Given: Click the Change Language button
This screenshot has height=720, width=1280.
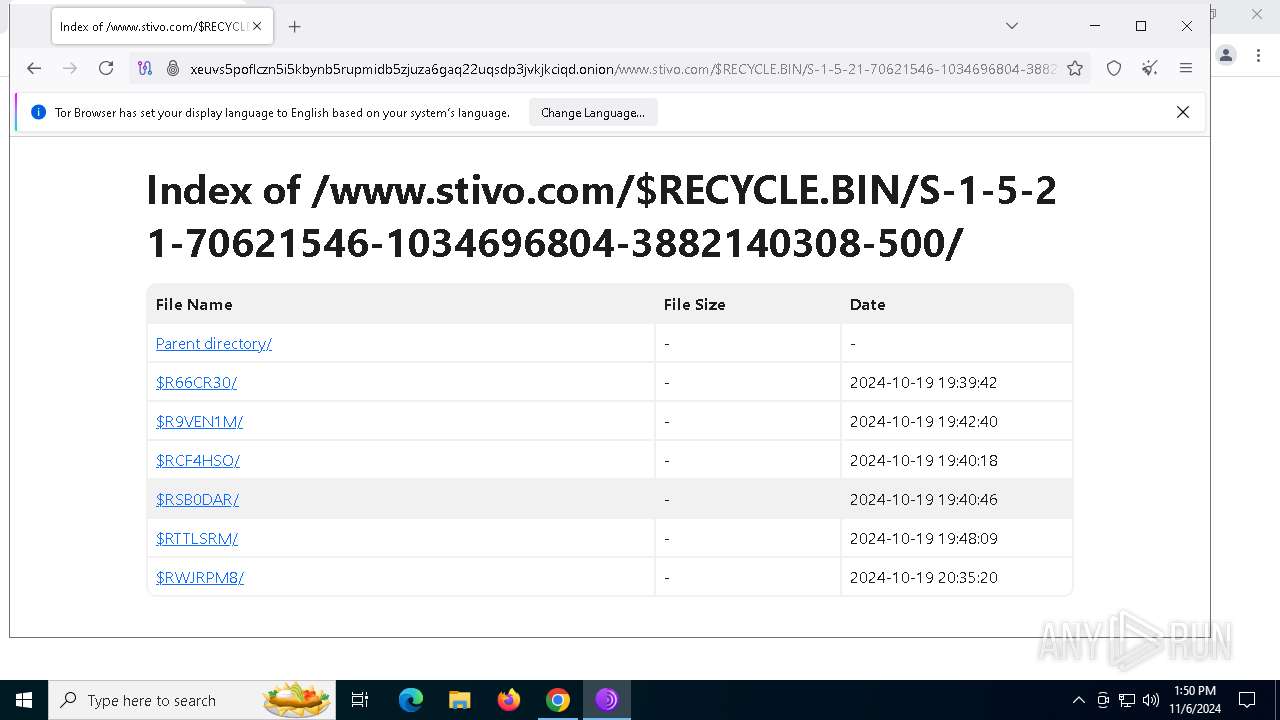Looking at the screenshot, I should [x=593, y=113].
